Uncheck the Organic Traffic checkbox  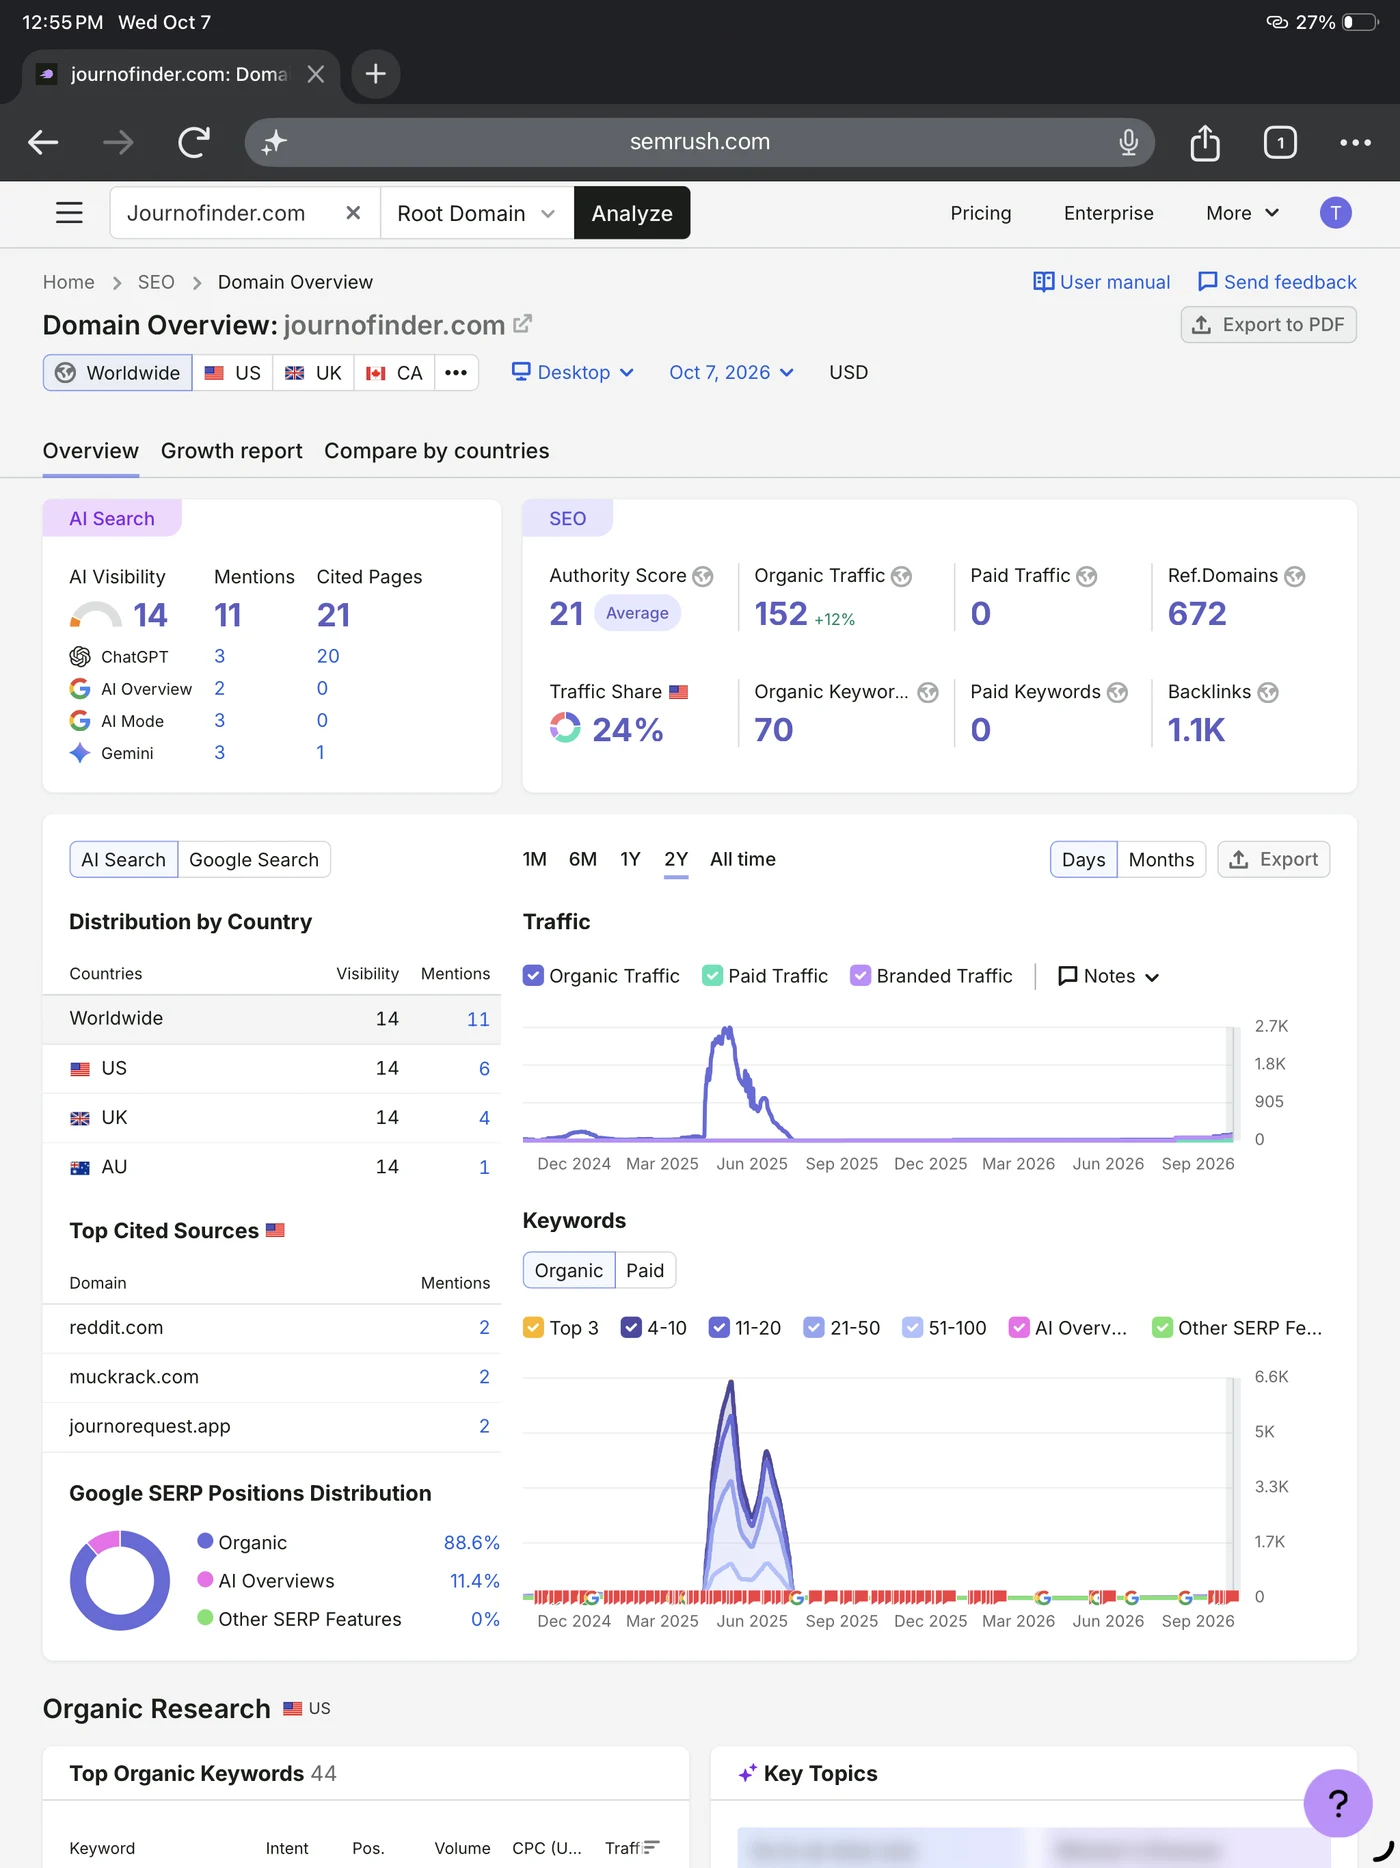[533, 975]
